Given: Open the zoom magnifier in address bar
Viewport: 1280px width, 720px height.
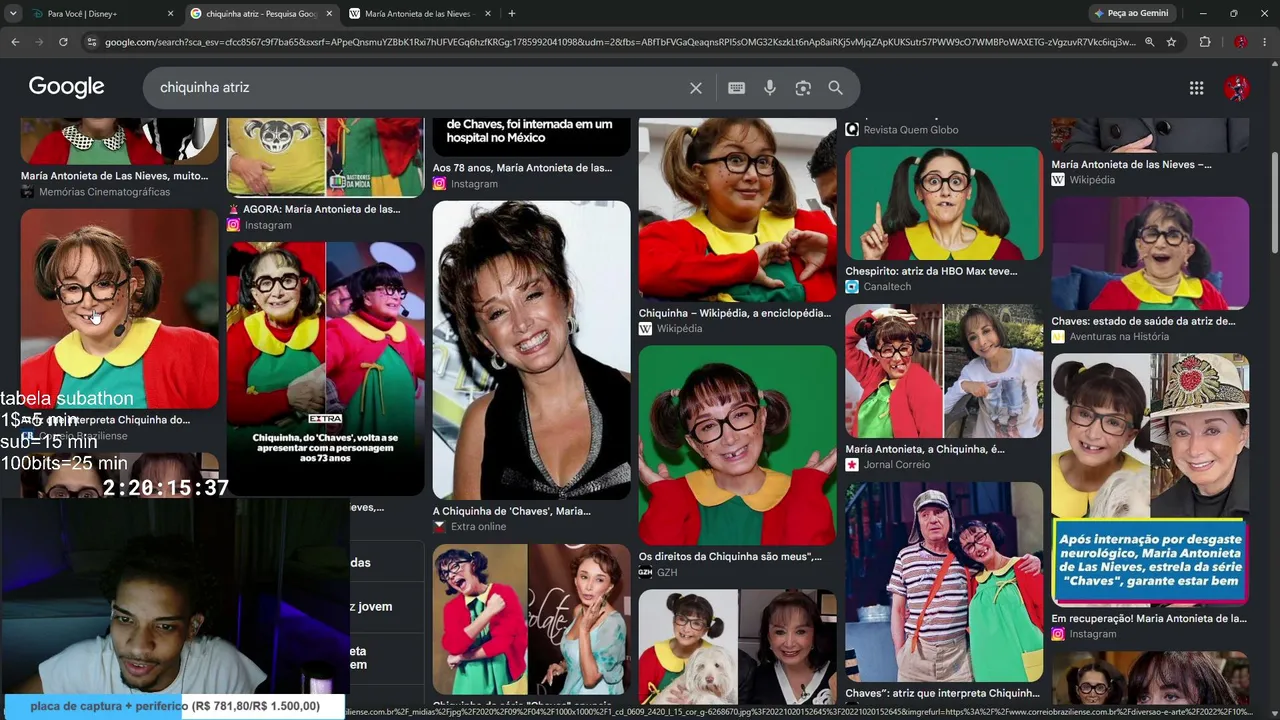Looking at the screenshot, I should tap(1150, 42).
